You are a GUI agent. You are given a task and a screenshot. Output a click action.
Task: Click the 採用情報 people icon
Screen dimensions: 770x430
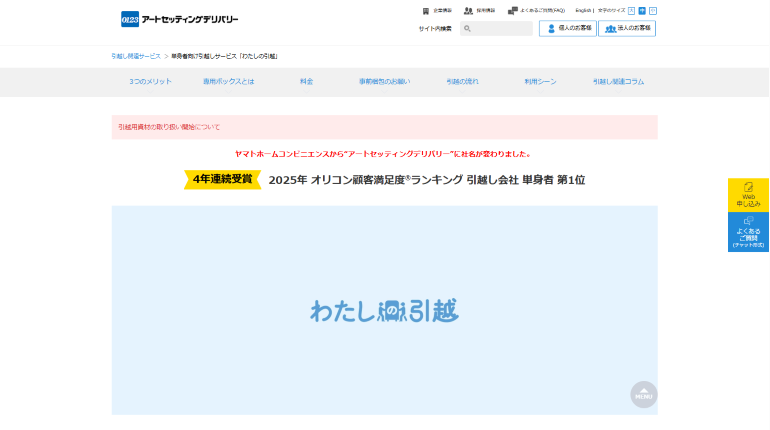pos(468,11)
